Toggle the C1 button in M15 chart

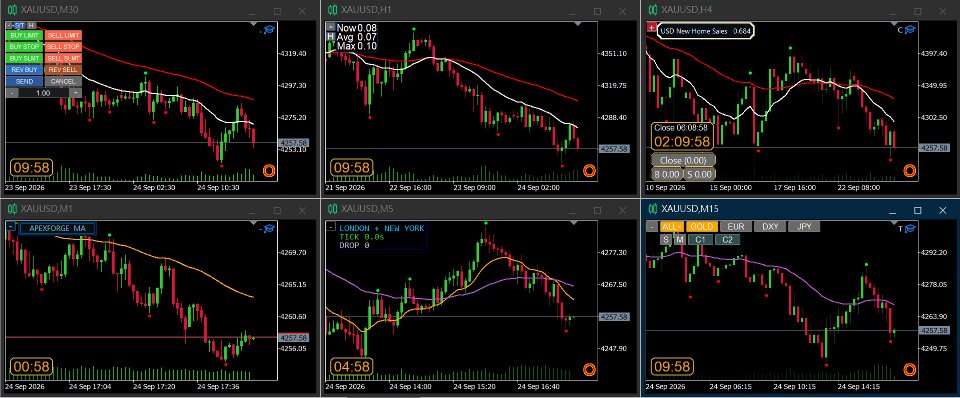coord(700,239)
